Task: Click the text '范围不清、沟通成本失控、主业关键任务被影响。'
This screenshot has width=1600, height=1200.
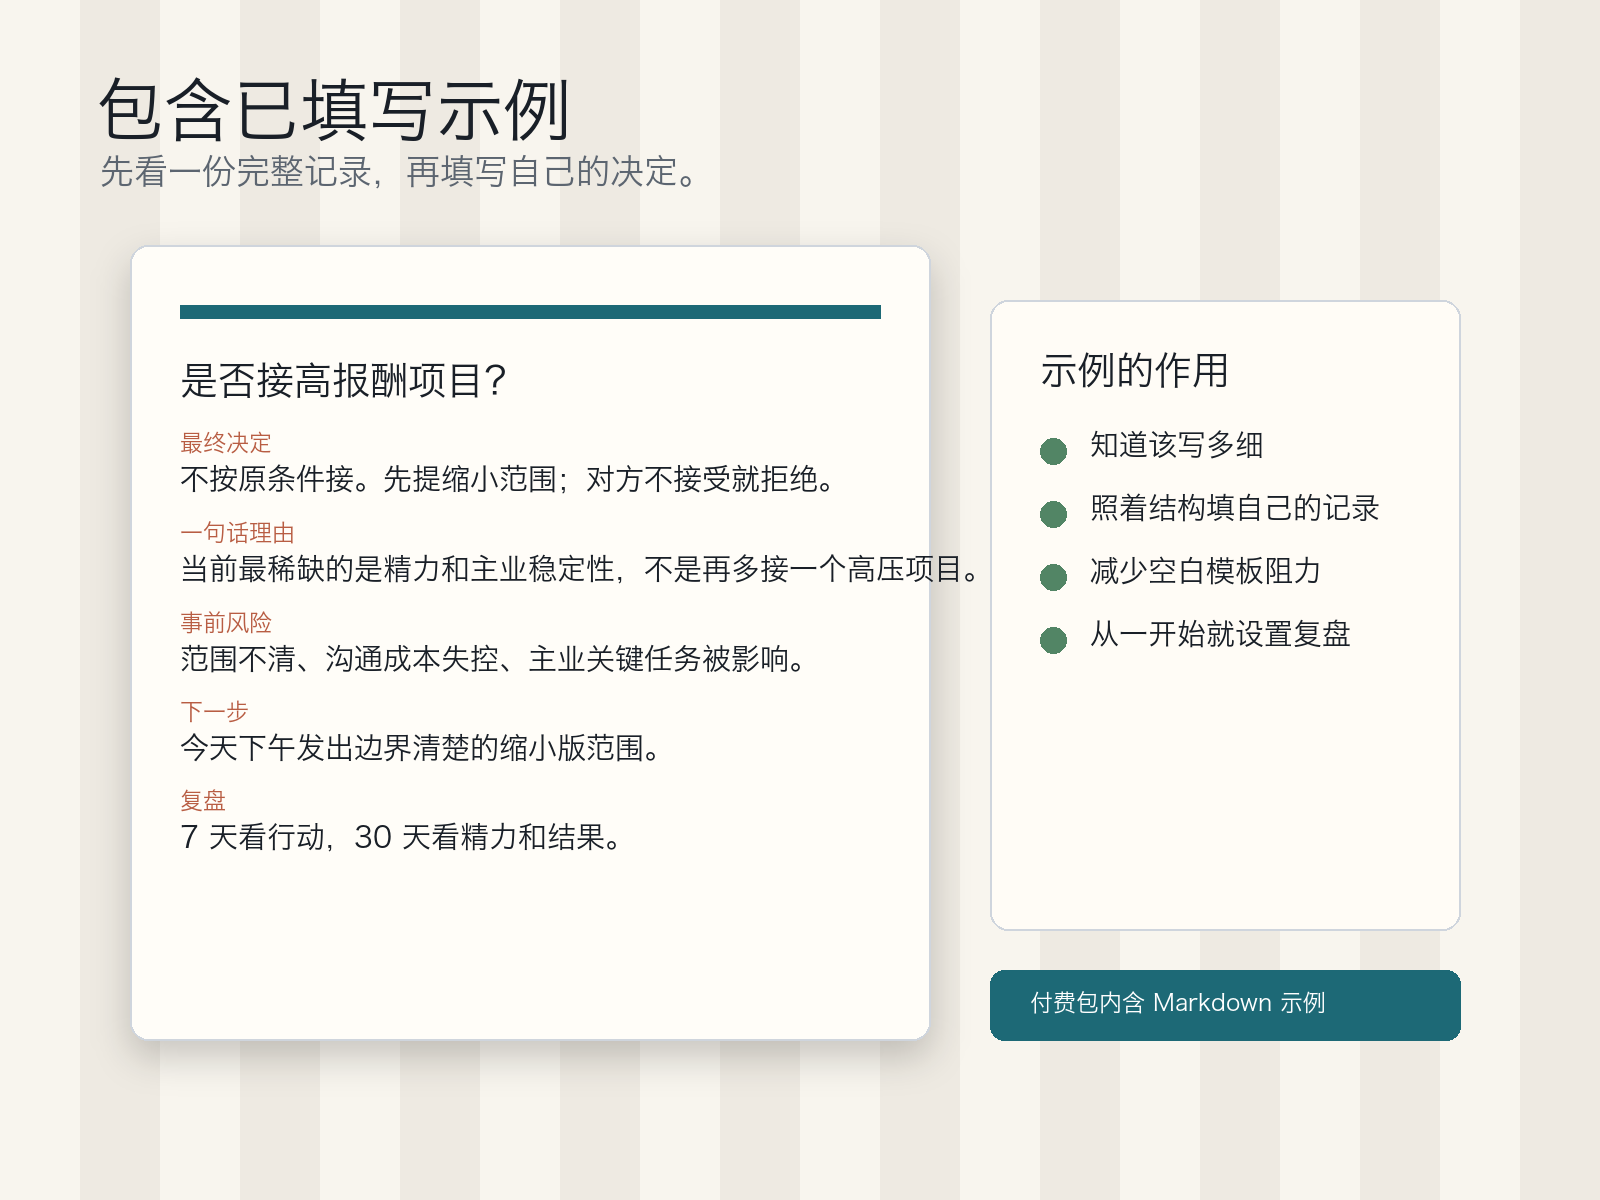Action: (495, 658)
